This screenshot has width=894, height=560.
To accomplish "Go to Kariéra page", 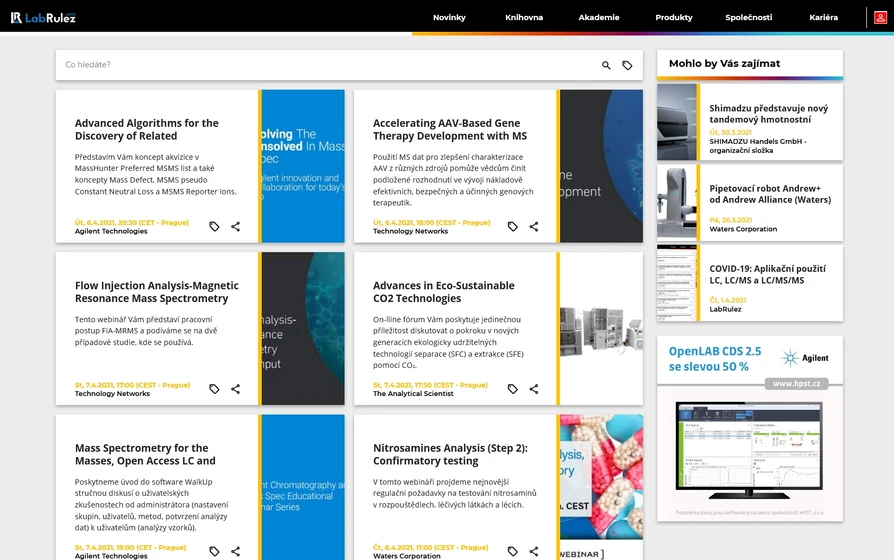I will pyautogui.click(x=824, y=18).
